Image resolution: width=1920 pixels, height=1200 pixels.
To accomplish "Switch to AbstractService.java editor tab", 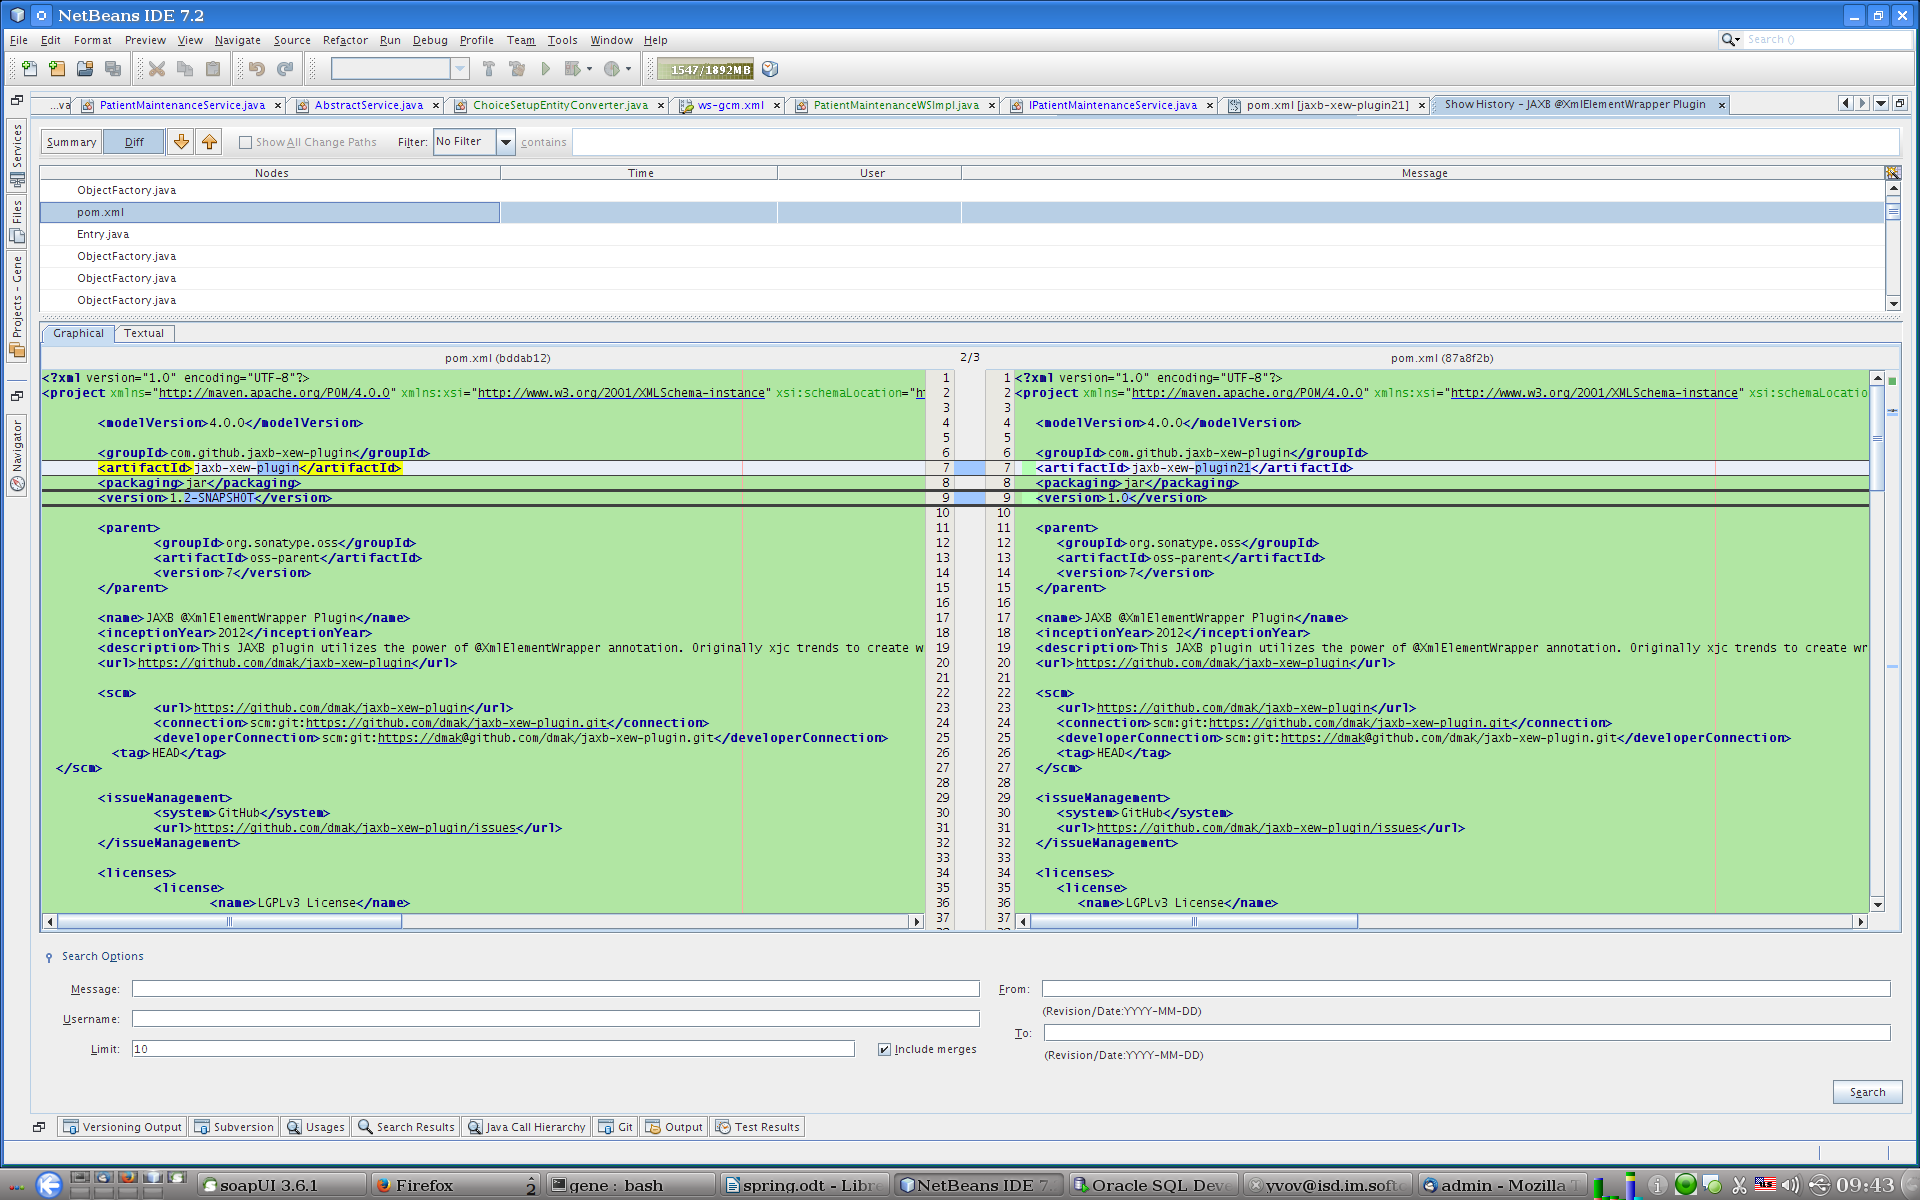I will 368,105.
